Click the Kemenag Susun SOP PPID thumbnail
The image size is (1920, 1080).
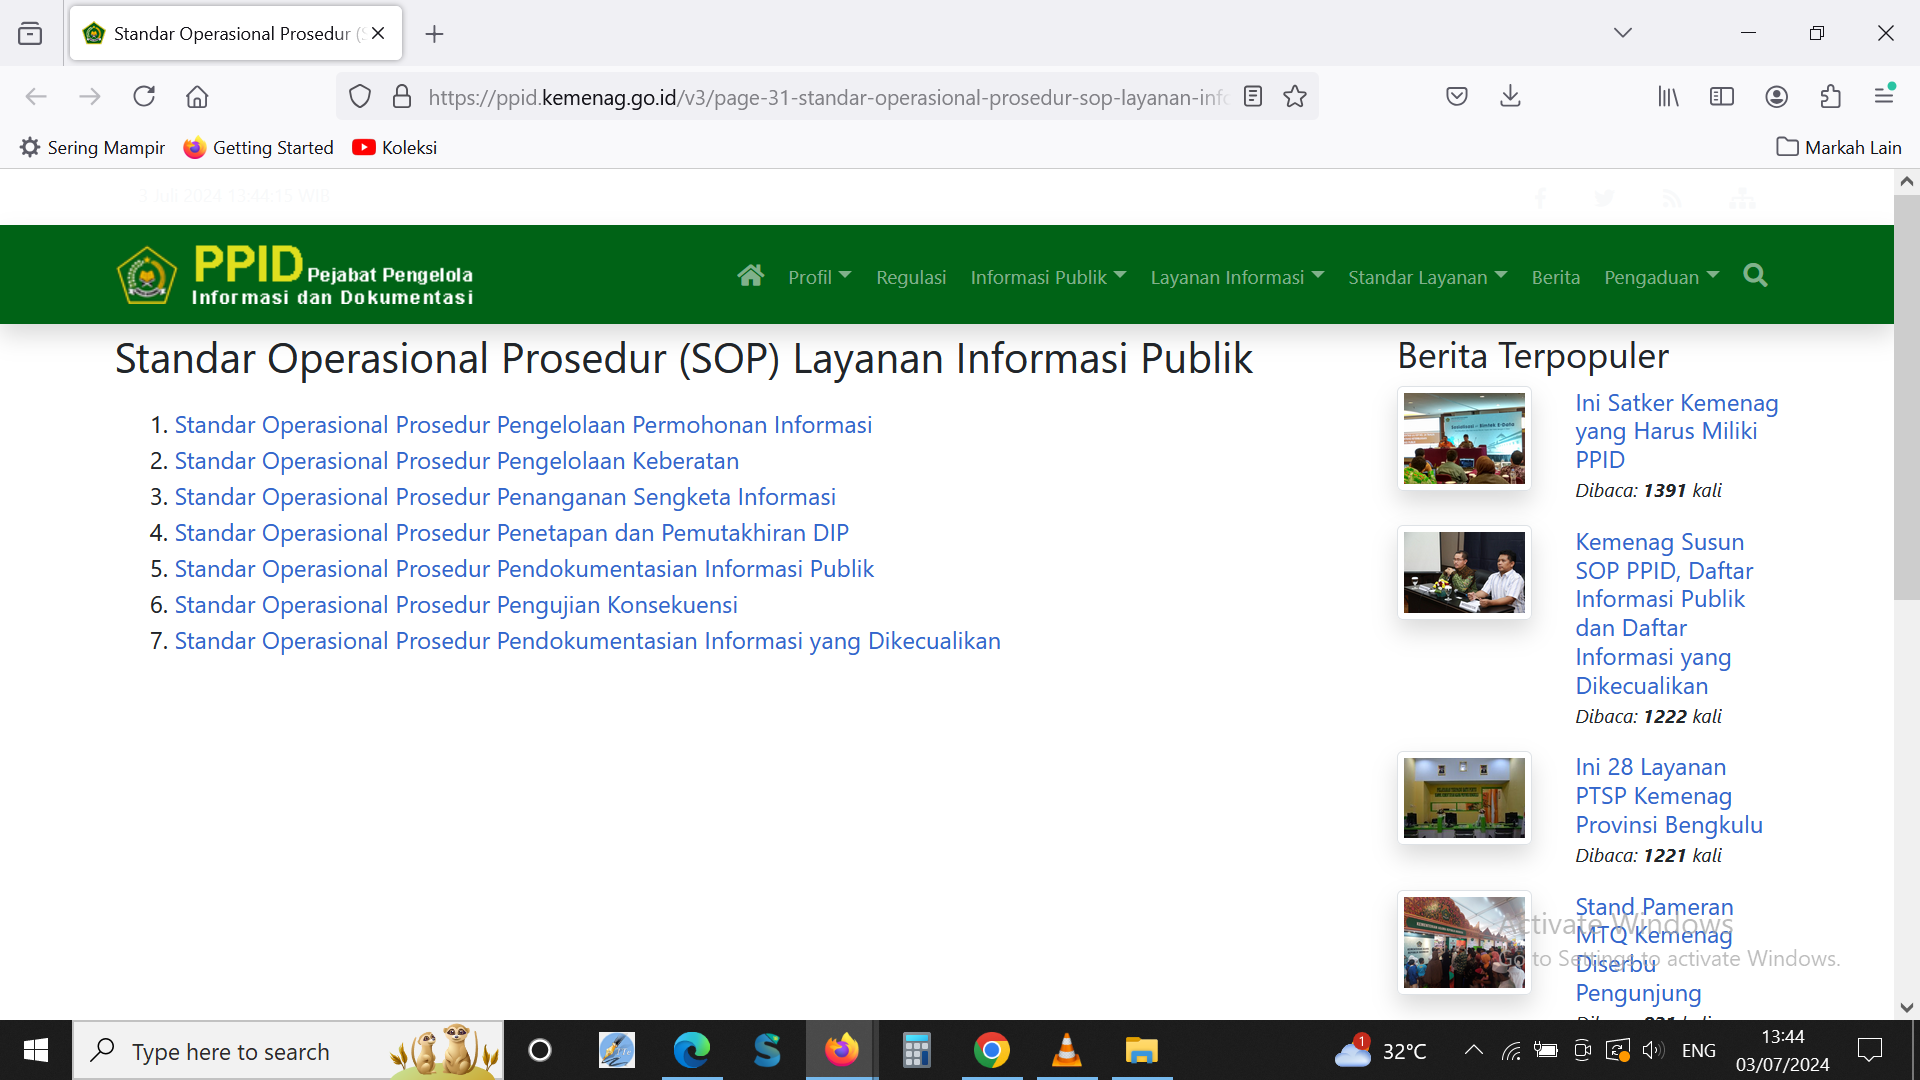[x=1464, y=573]
